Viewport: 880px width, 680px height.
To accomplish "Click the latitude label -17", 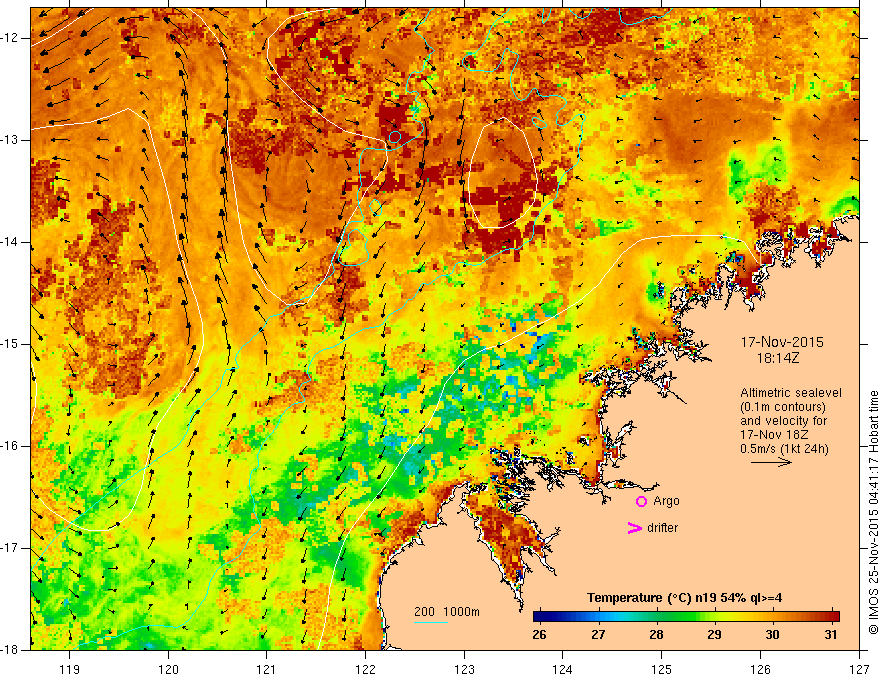I will [10, 548].
